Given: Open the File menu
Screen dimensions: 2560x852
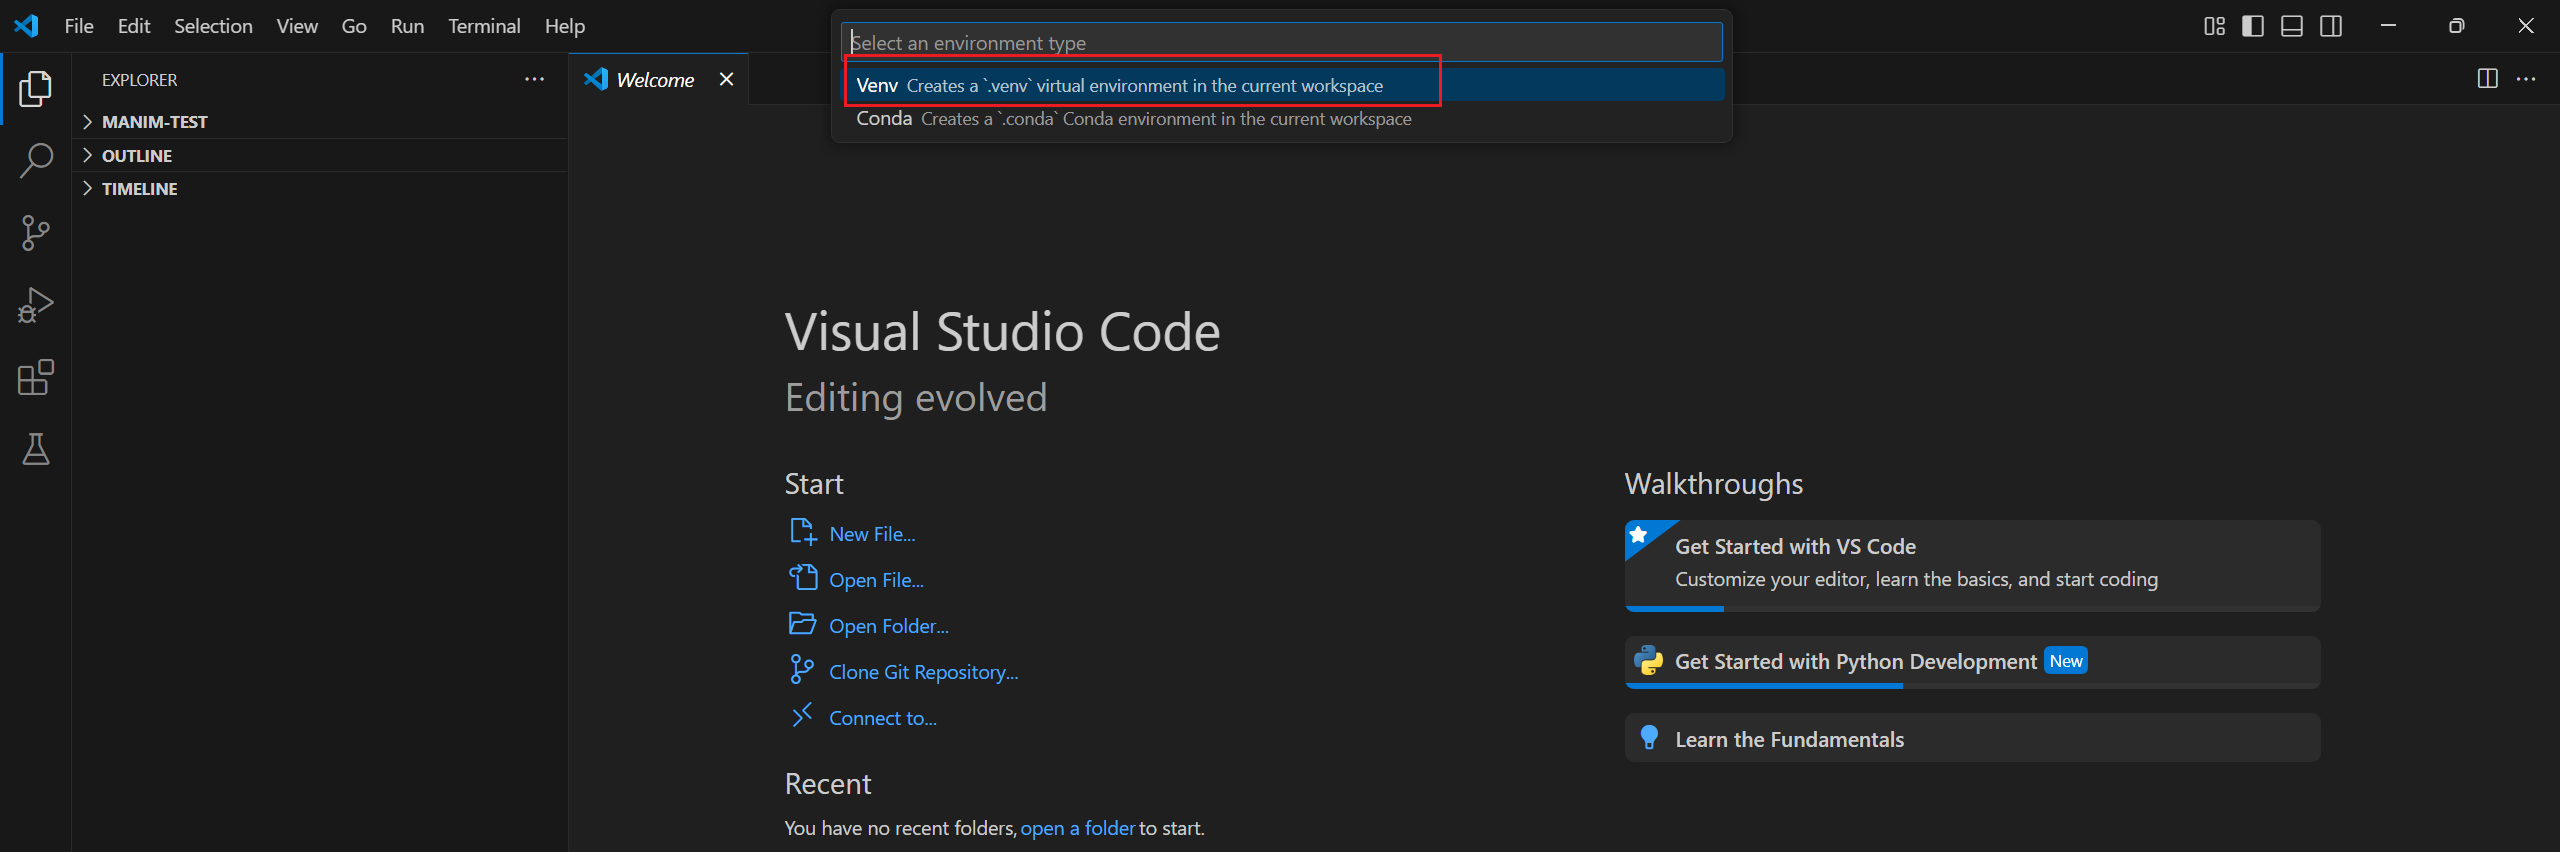Looking at the screenshot, I should pyautogui.click(x=79, y=26).
